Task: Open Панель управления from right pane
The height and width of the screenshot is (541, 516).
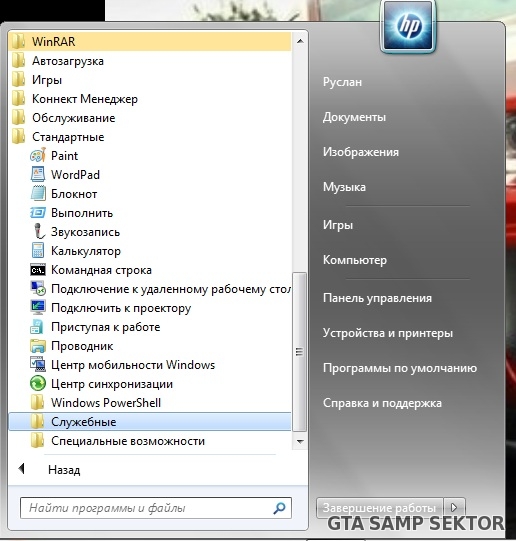Action: pyautogui.click(x=377, y=298)
